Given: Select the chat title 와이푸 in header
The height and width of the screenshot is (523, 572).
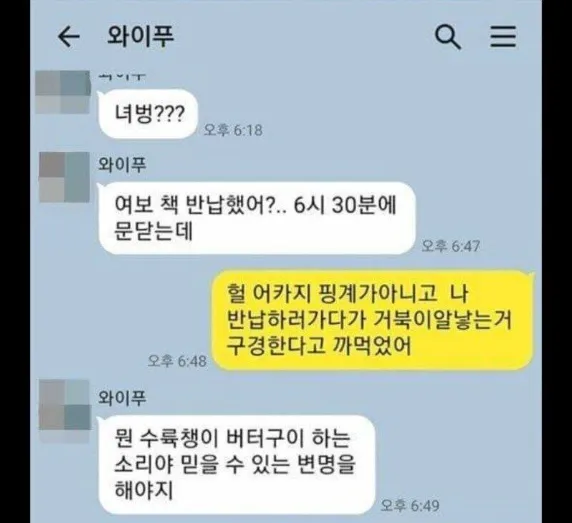Looking at the screenshot, I should [x=140, y=36].
